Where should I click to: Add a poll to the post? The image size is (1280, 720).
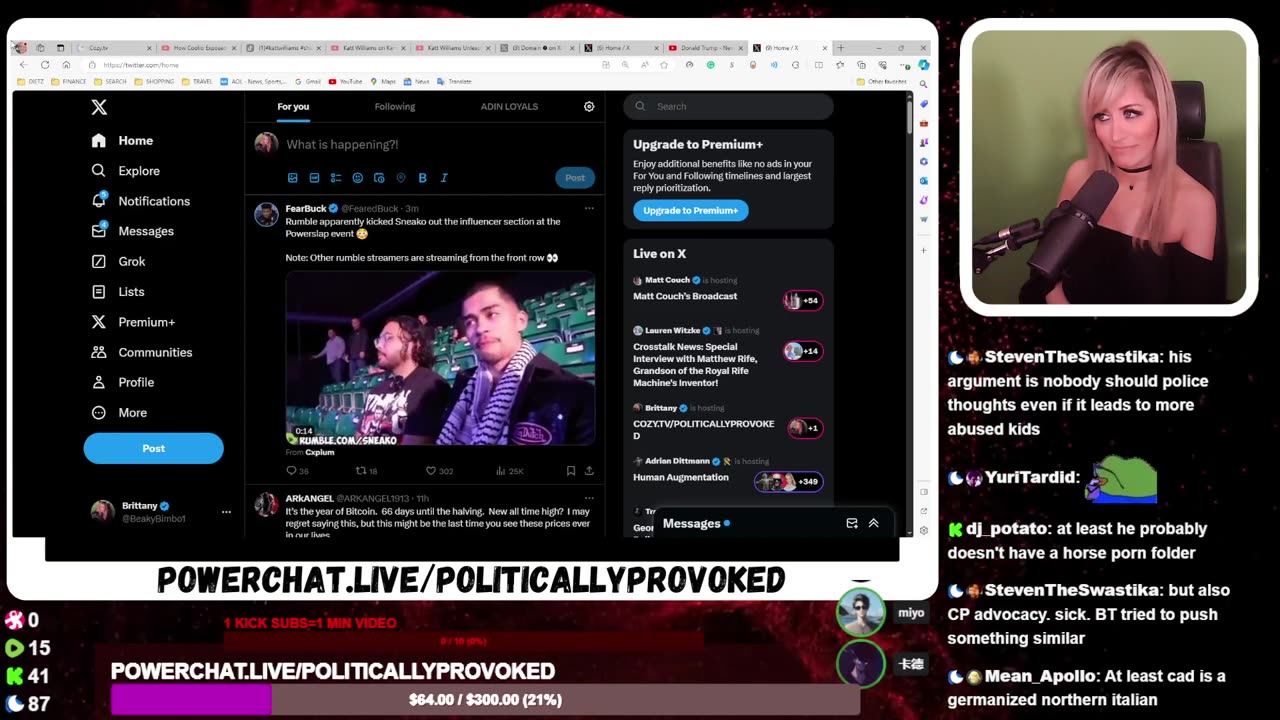[336, 178]
